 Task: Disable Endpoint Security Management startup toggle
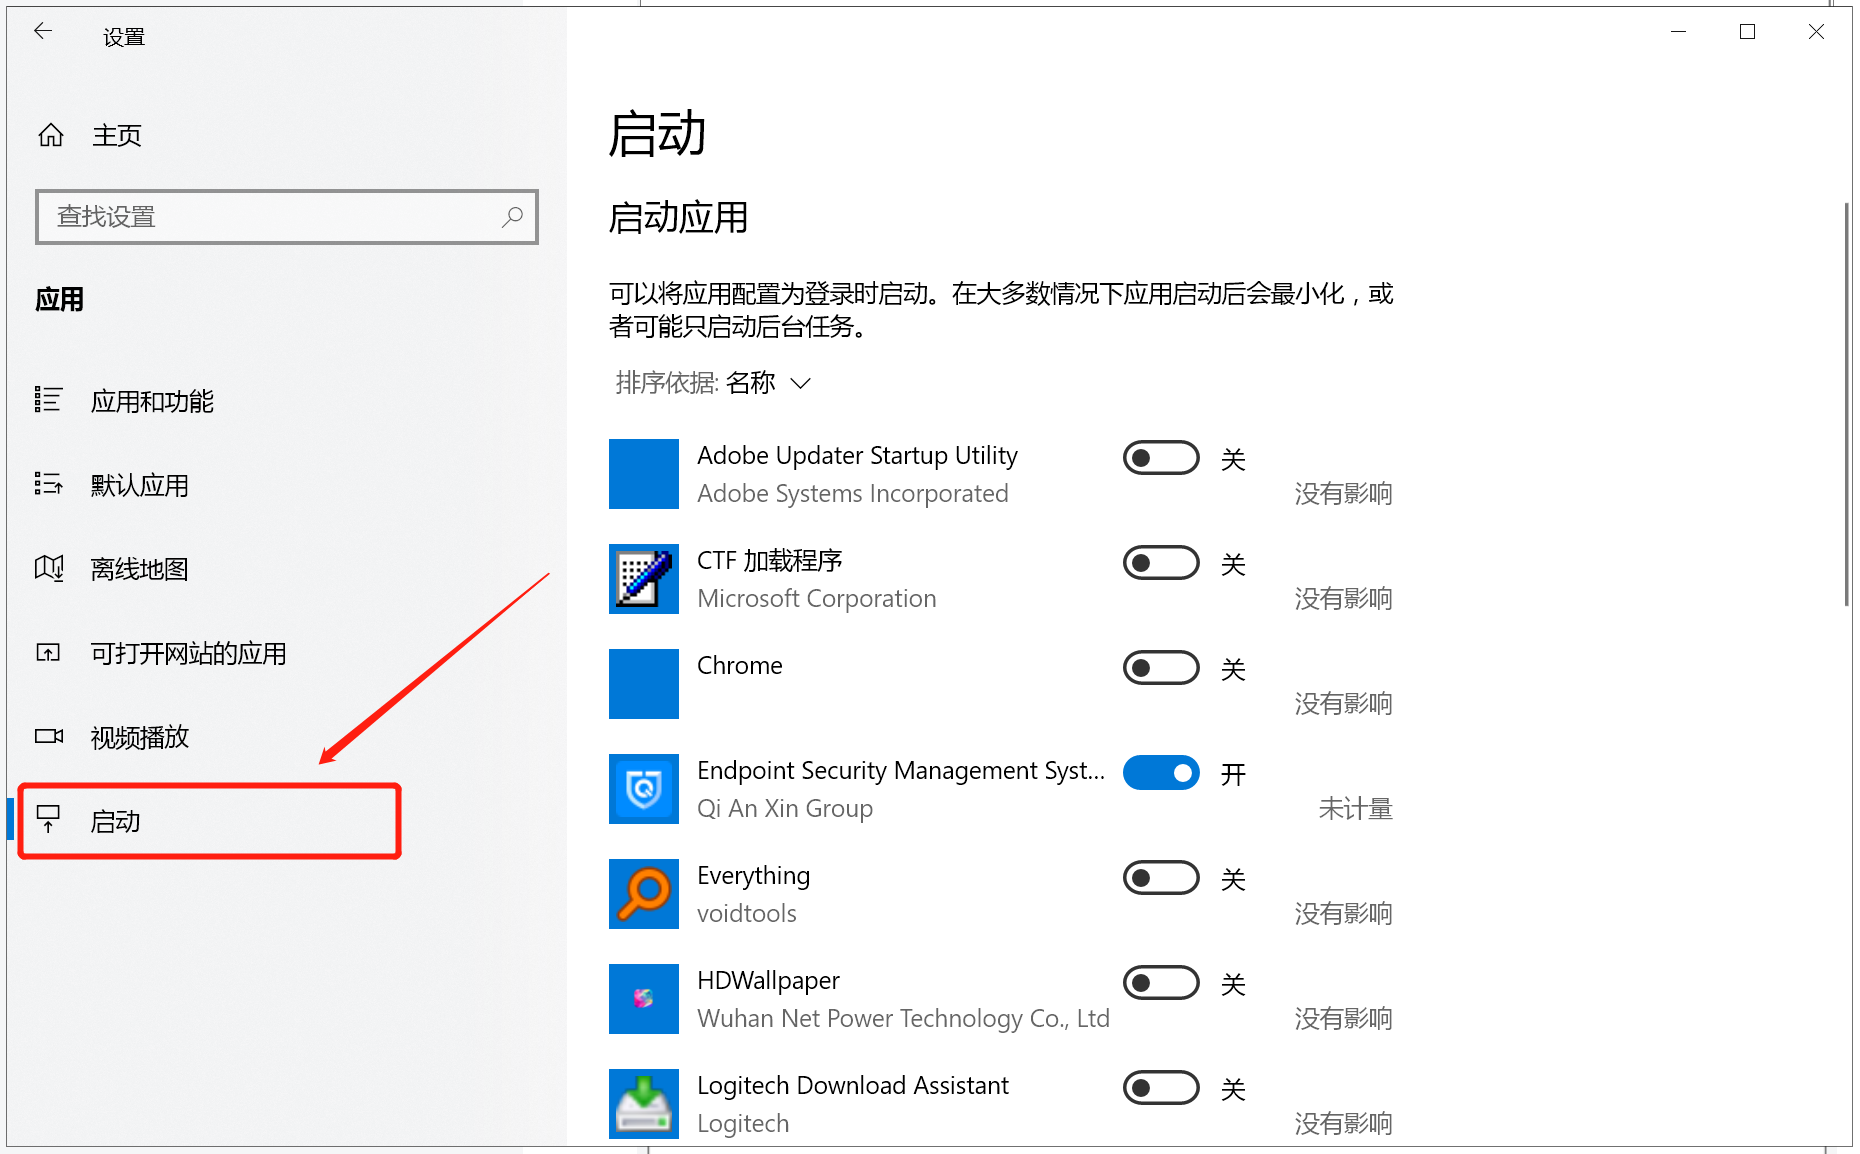[x=1161, y=773]
